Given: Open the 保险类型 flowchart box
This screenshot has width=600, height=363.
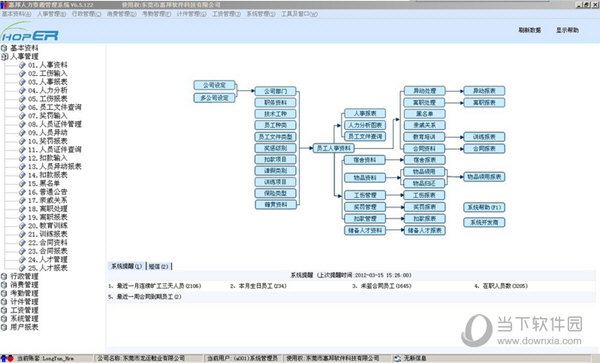Looking at the screenshot, I should [276, 193].
